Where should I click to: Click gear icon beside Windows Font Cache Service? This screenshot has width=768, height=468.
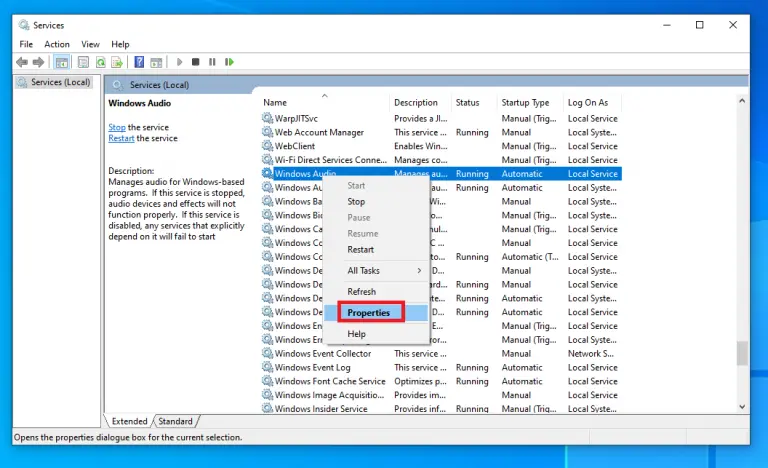tap(267, 381)
